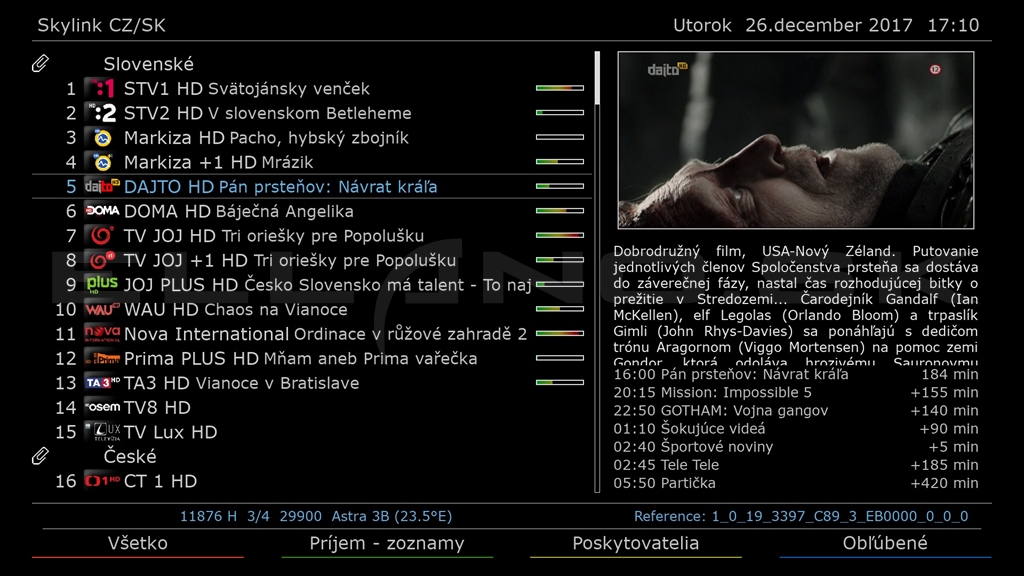Click the service reference text
1024x576 pixels.
tap(801, 517)
